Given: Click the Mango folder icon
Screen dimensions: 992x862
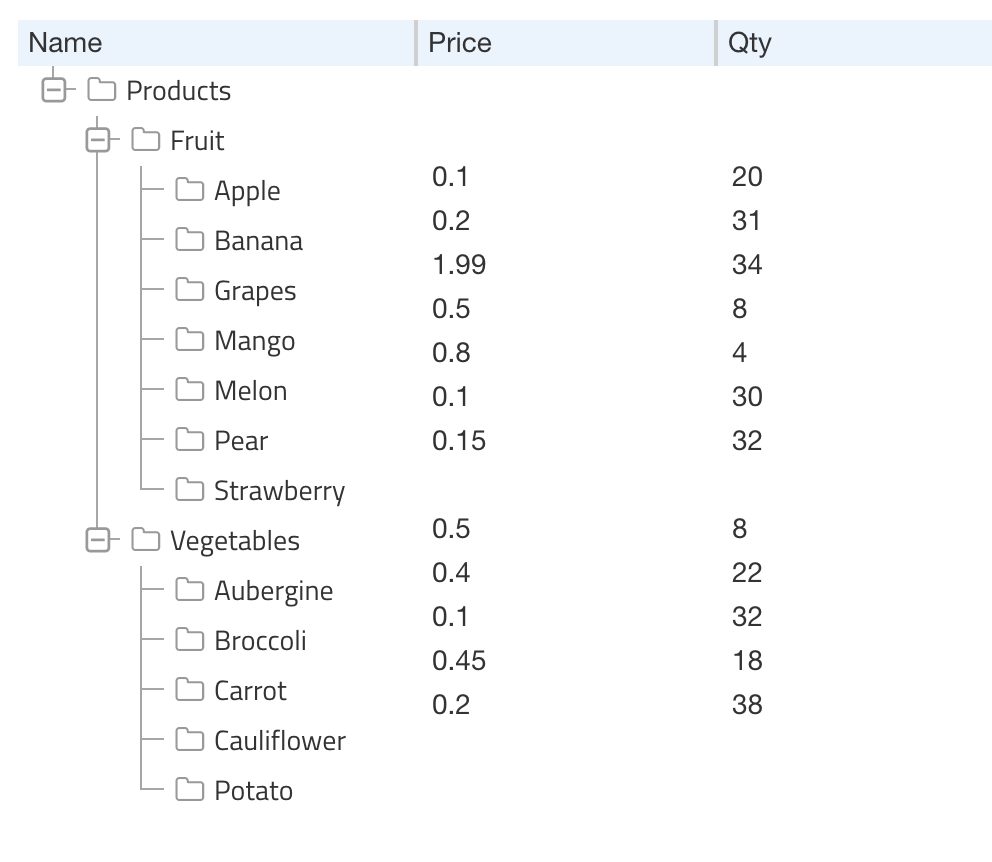Looking at the screenshot, I should click(189, 340).
